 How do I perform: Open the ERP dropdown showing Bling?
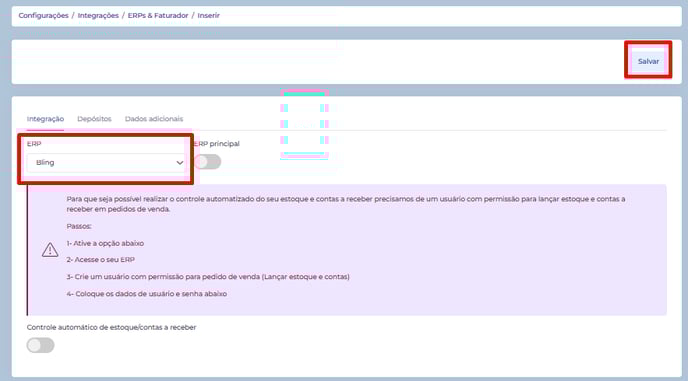pos(106,162)
